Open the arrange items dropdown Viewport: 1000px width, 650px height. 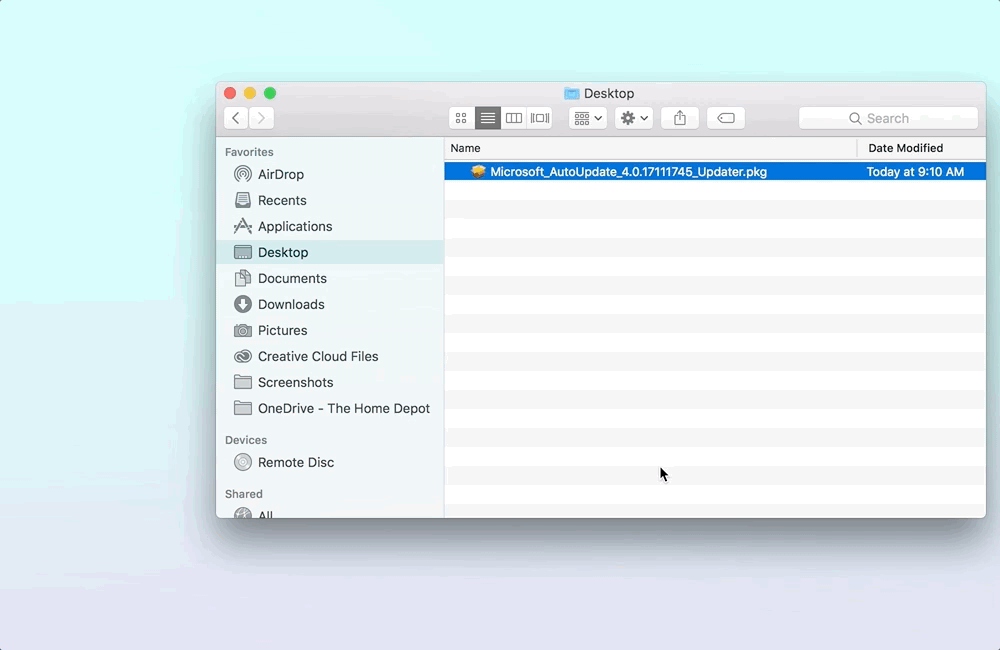pyautogui.click(x=588, y=118)
